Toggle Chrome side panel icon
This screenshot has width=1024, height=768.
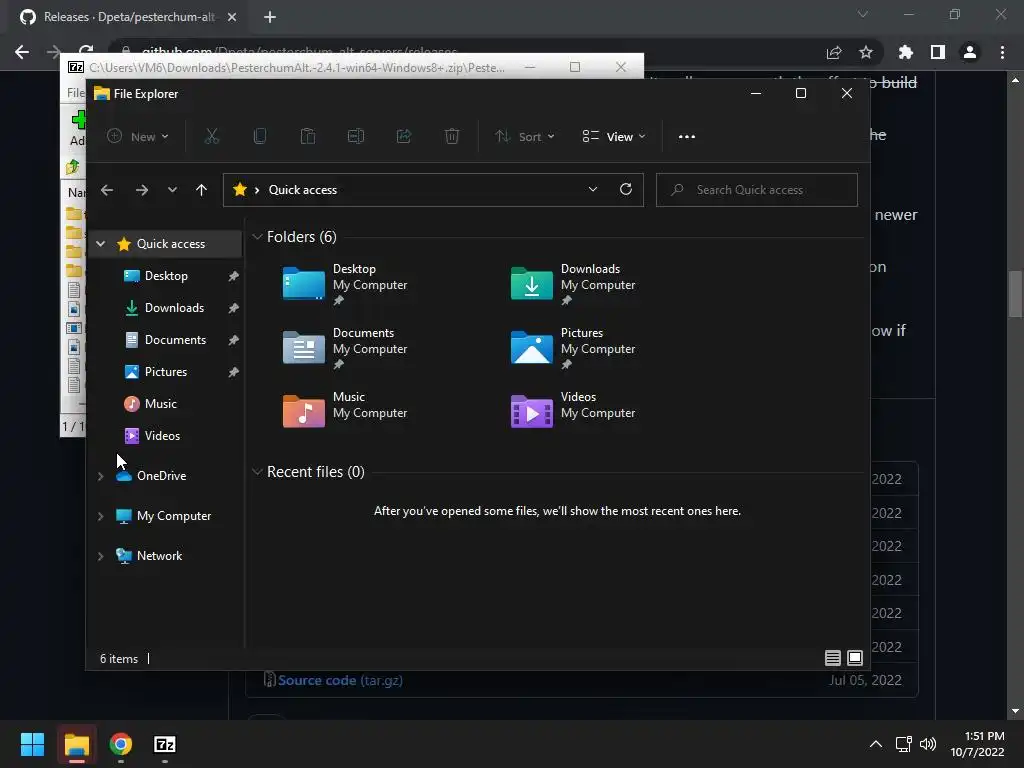938,52
